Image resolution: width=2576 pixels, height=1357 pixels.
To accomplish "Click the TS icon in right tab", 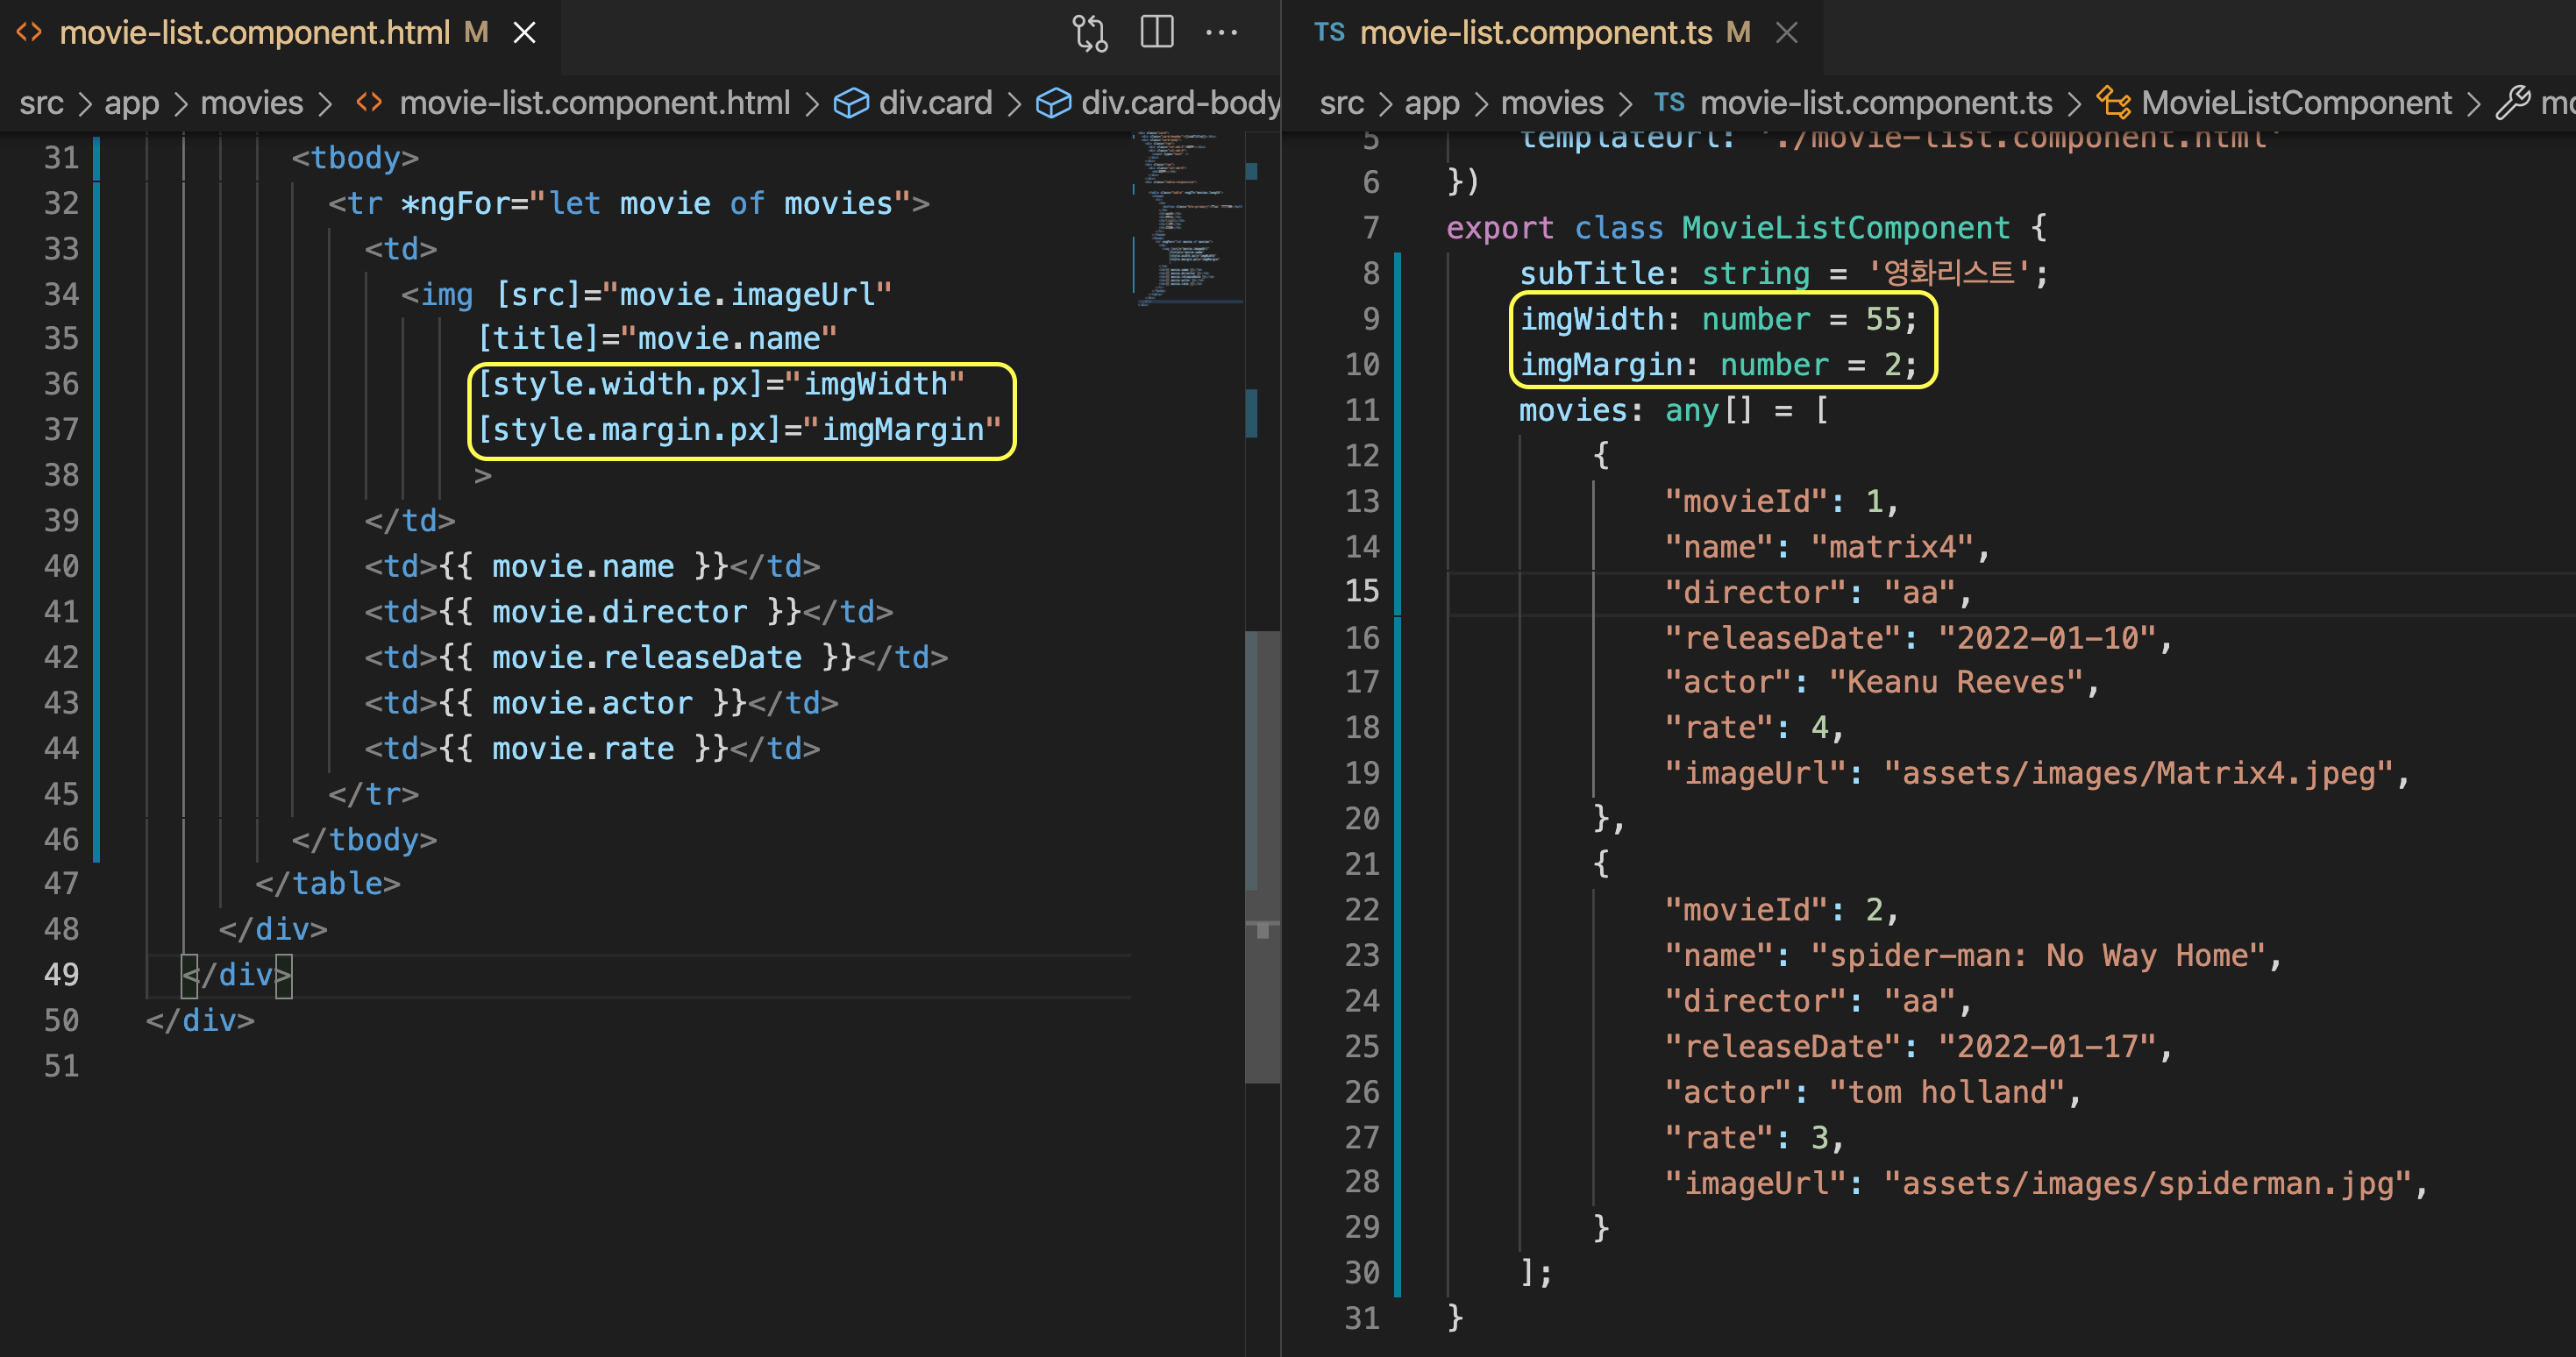I will (x=1328, y=33).
